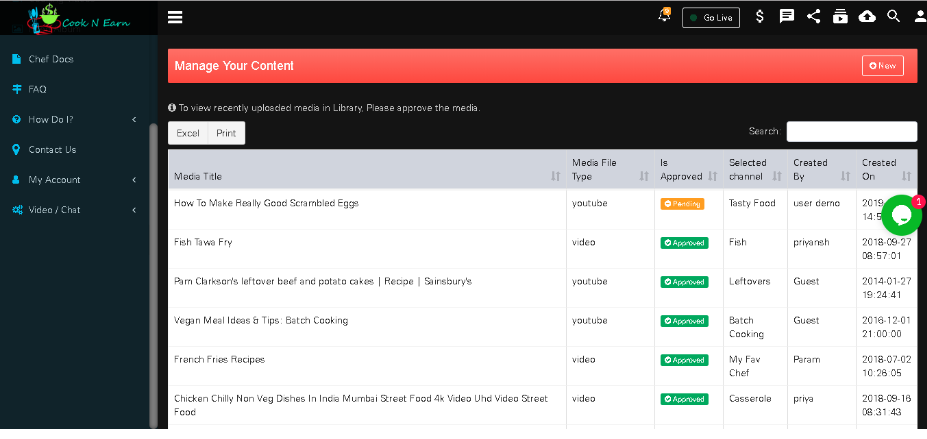Click "My Fav Chef" channel cell
The height and width of the screenshot is (439, 927).
(745, 366)
